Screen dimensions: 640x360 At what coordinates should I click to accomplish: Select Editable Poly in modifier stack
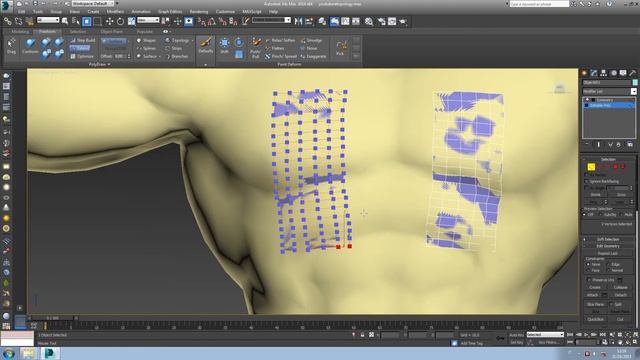[609, 105]
